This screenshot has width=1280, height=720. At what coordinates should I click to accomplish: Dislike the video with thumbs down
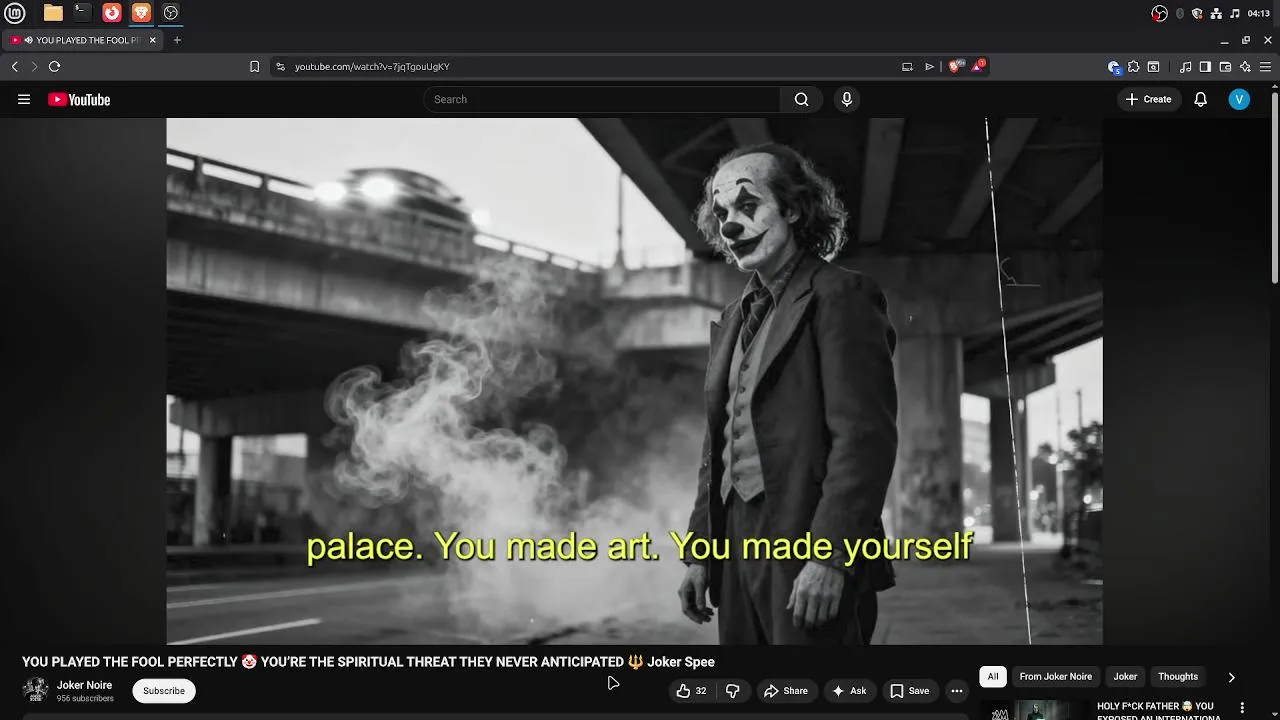click(732, 691)
